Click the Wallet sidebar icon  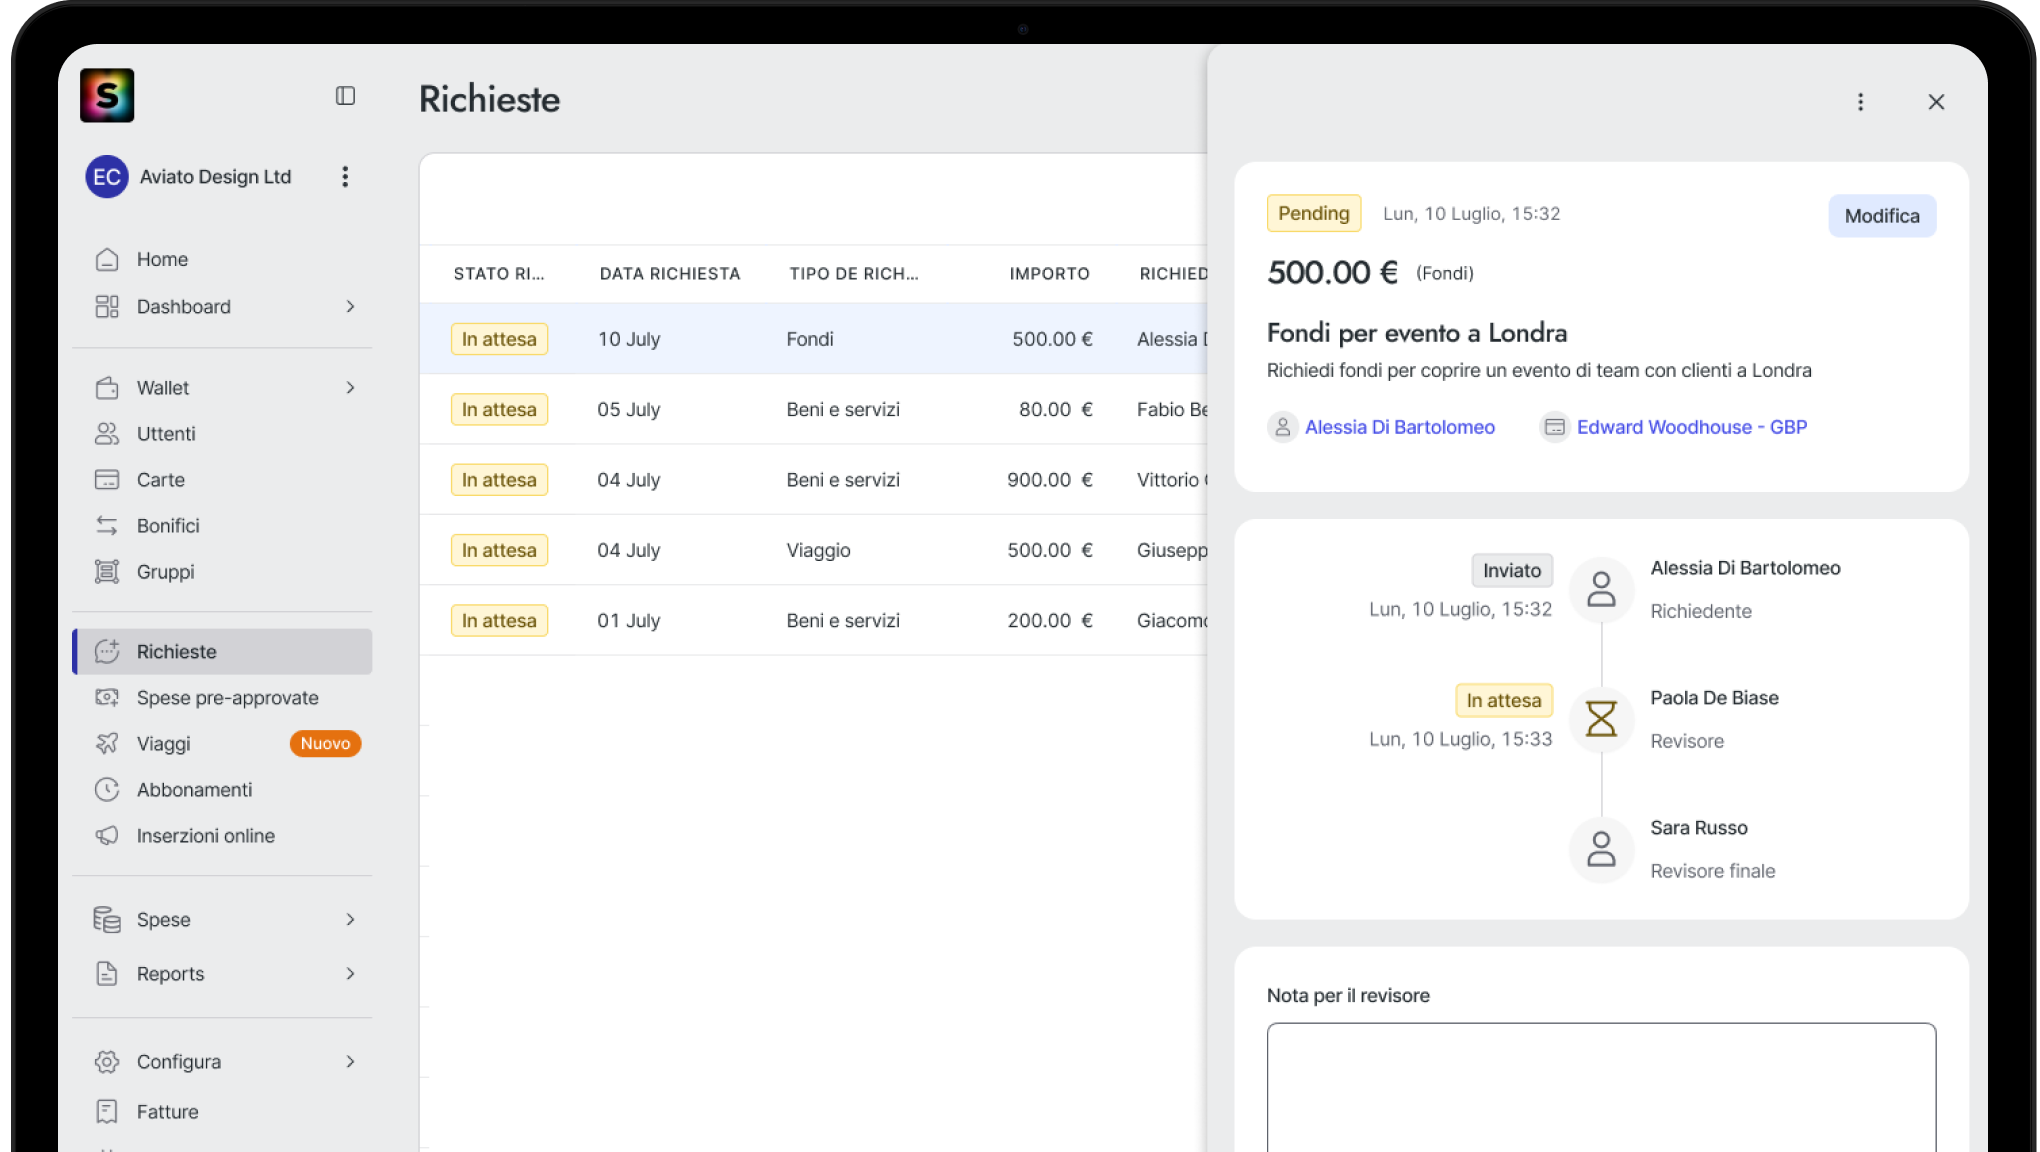(107, 388)
